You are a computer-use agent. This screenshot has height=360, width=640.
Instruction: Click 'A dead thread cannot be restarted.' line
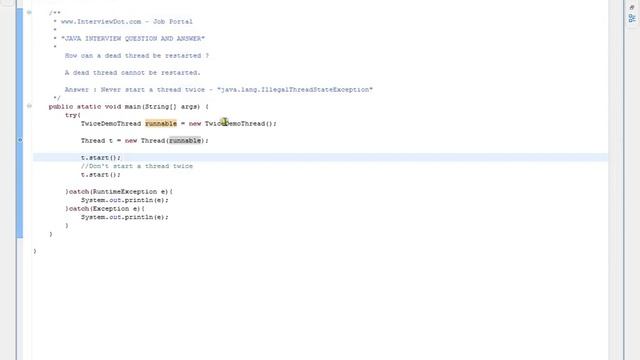point(133,73)
